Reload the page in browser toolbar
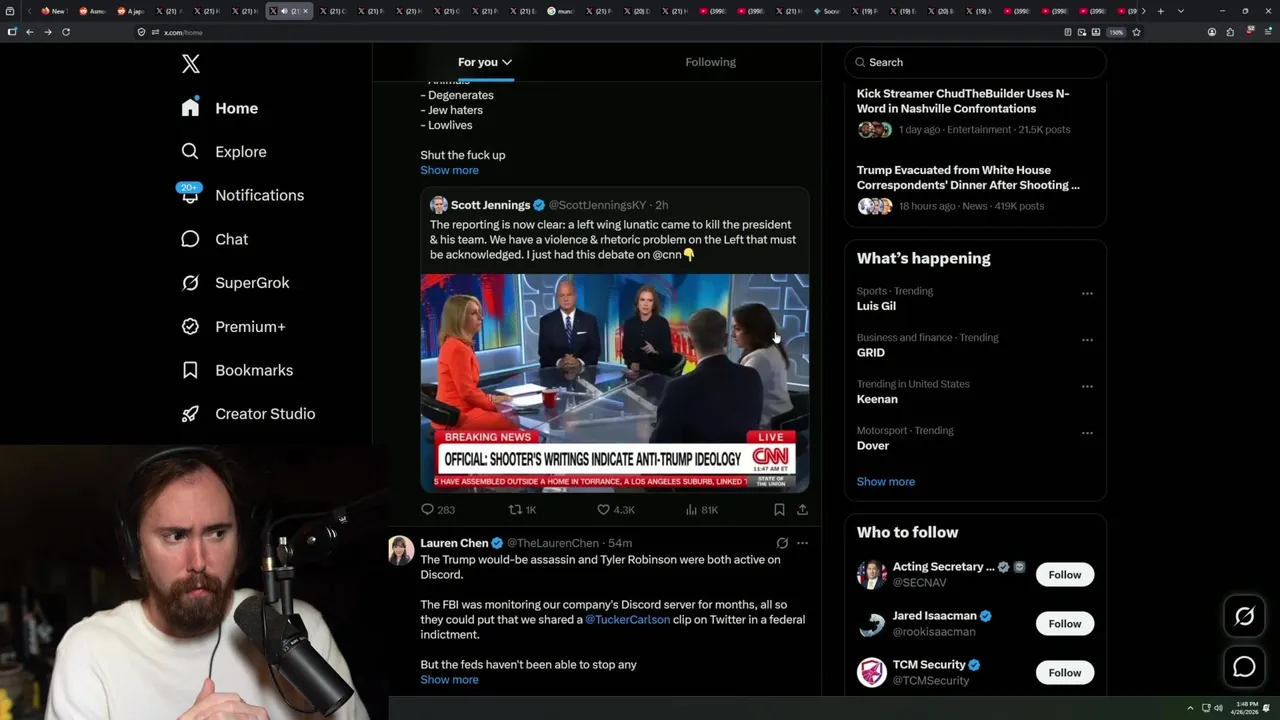The width and height of the screenshot is (1280, 720). coord(66,32)
